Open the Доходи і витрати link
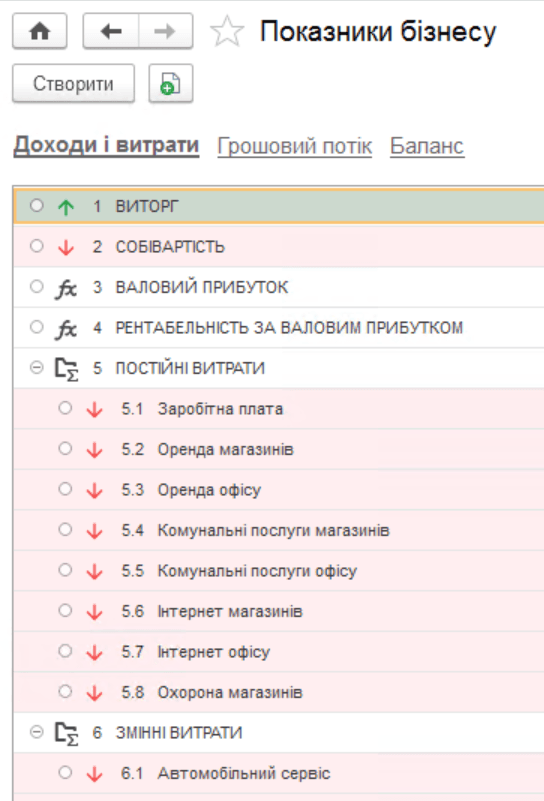This screenshot has height=801, width=544. tap(106, 145)
